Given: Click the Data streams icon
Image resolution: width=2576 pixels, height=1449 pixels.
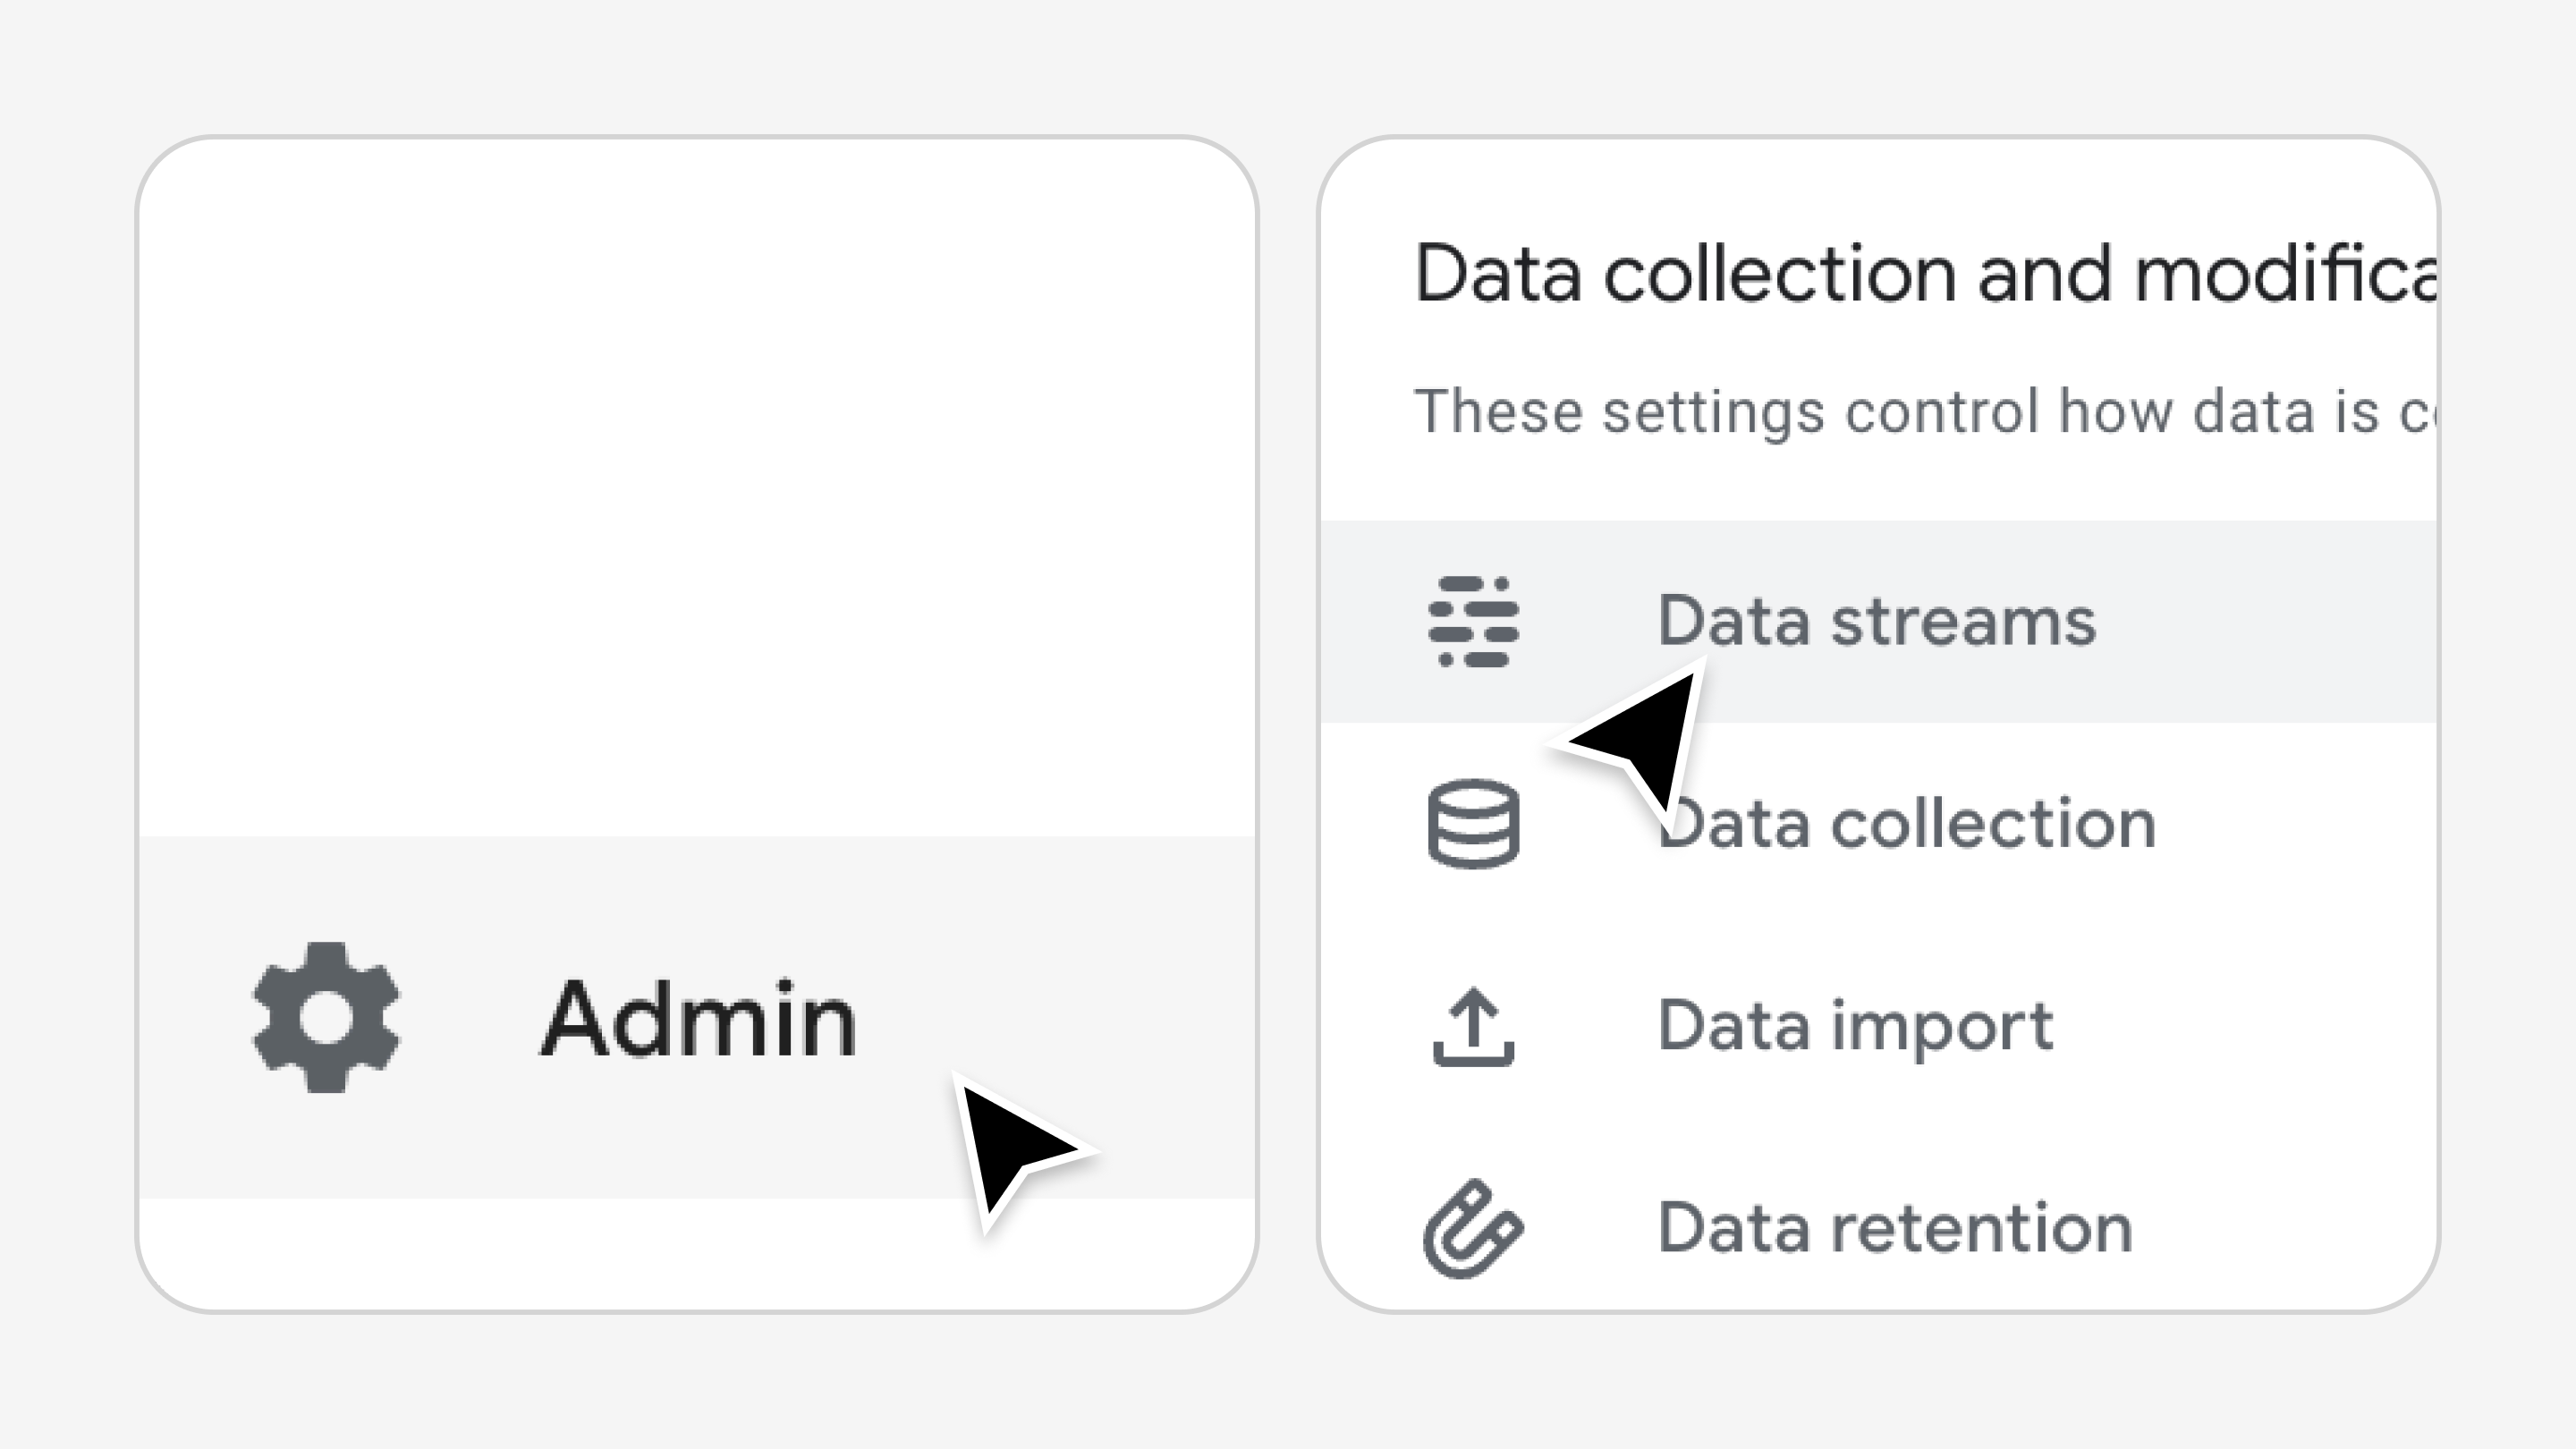Looking at the screenshot, I should tap(1473, 621).
